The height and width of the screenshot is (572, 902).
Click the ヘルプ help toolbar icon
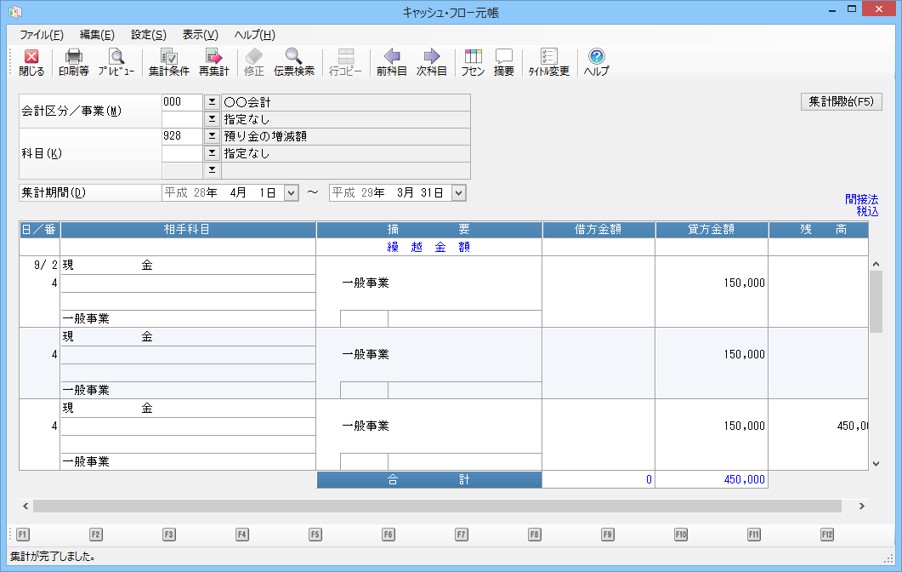click(x=596, y=62)
